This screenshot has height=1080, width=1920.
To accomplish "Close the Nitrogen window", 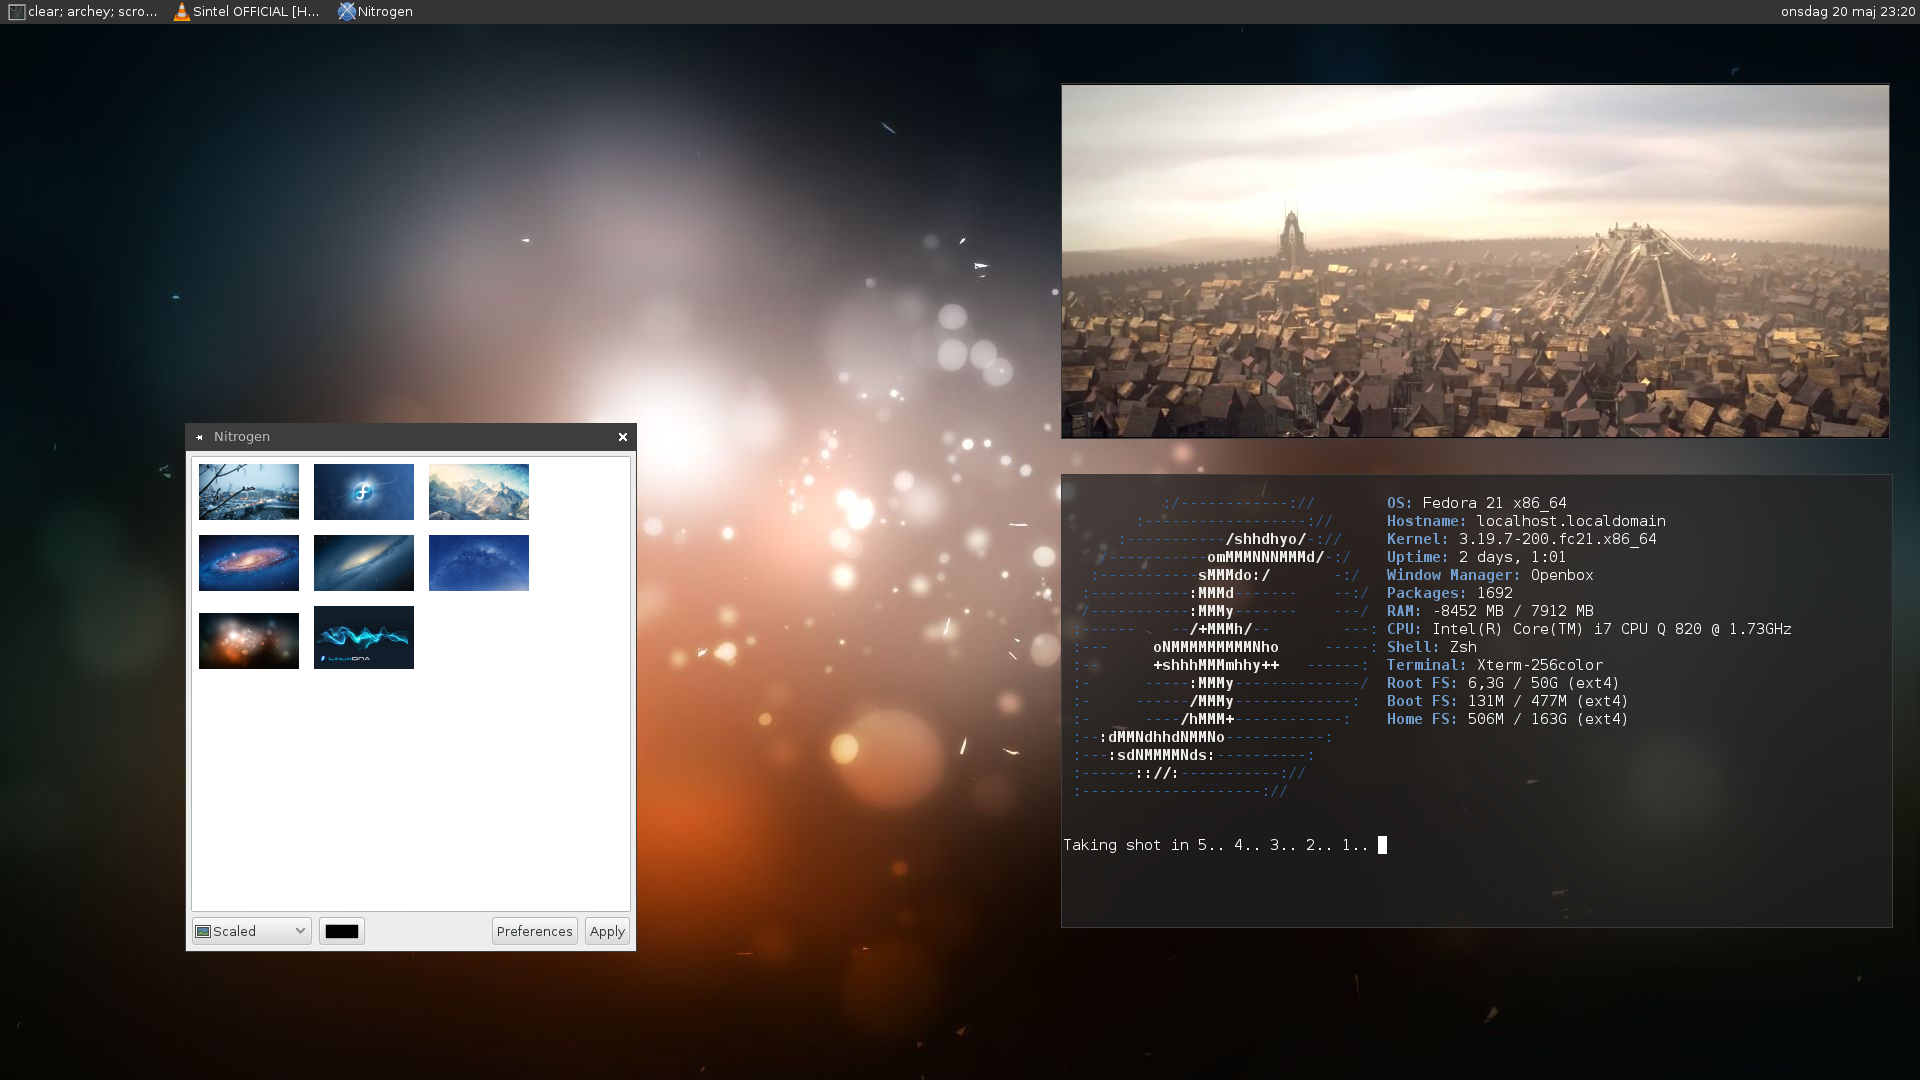I will coord(622,437).
